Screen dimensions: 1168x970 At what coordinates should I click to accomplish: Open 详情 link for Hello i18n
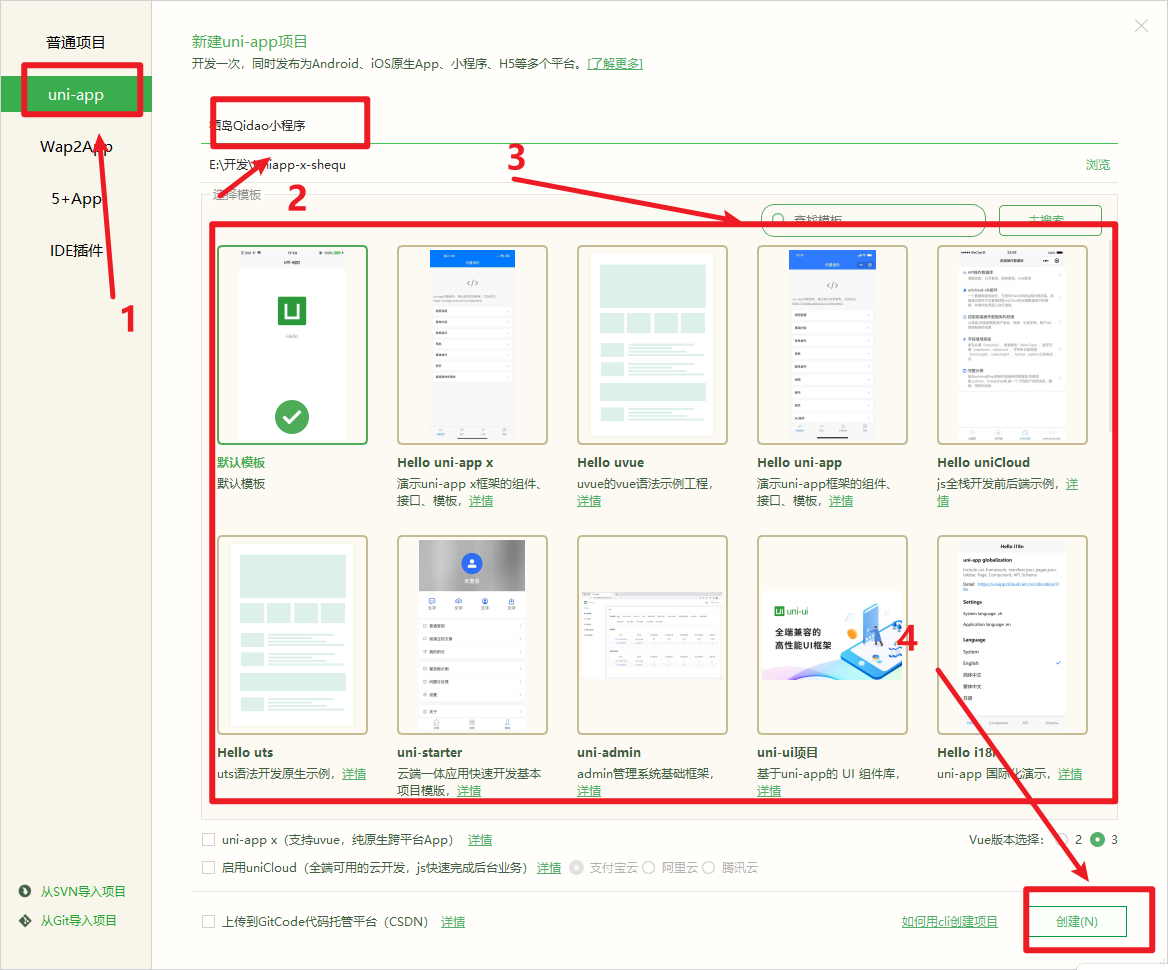(1070, 773)
